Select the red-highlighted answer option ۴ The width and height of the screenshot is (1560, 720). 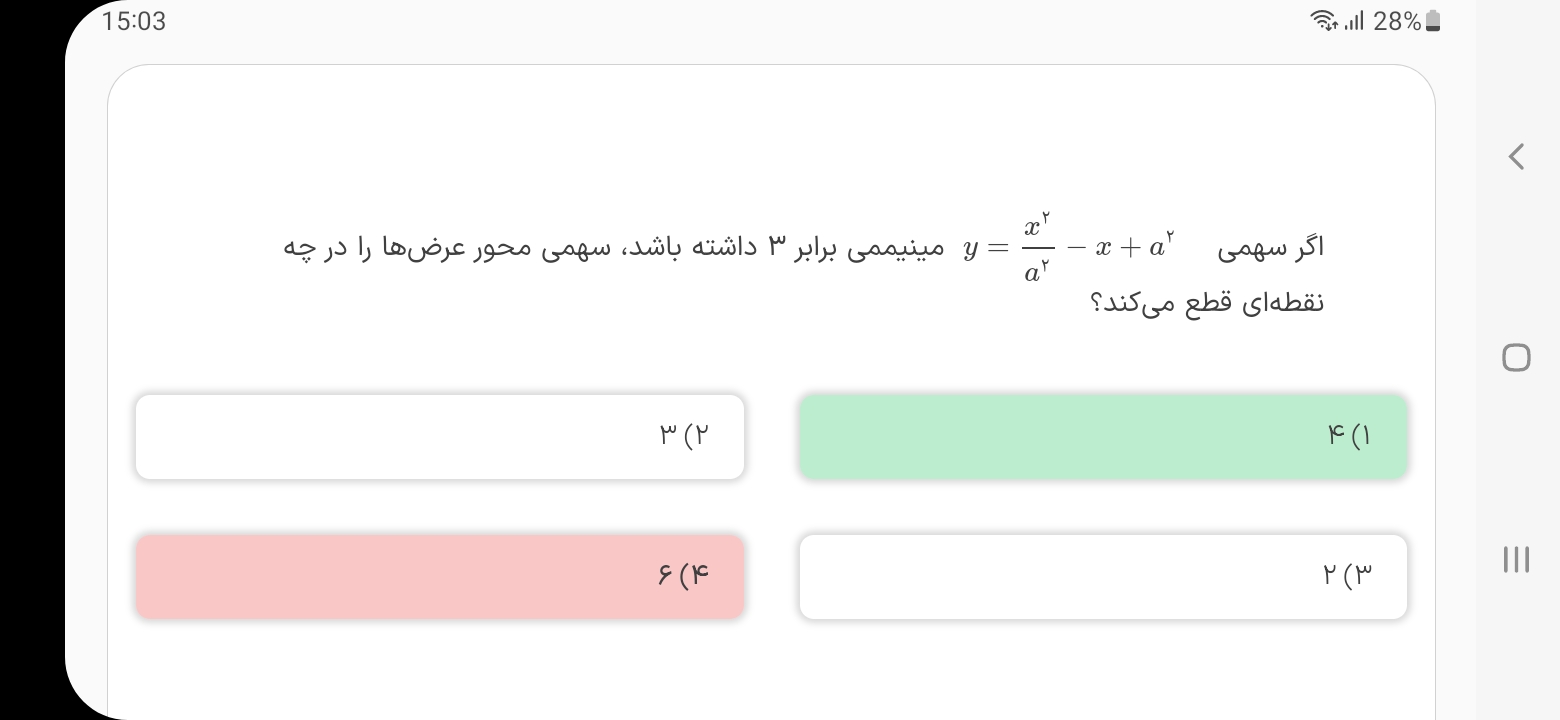pyautogui.click(x=440, y=577)
